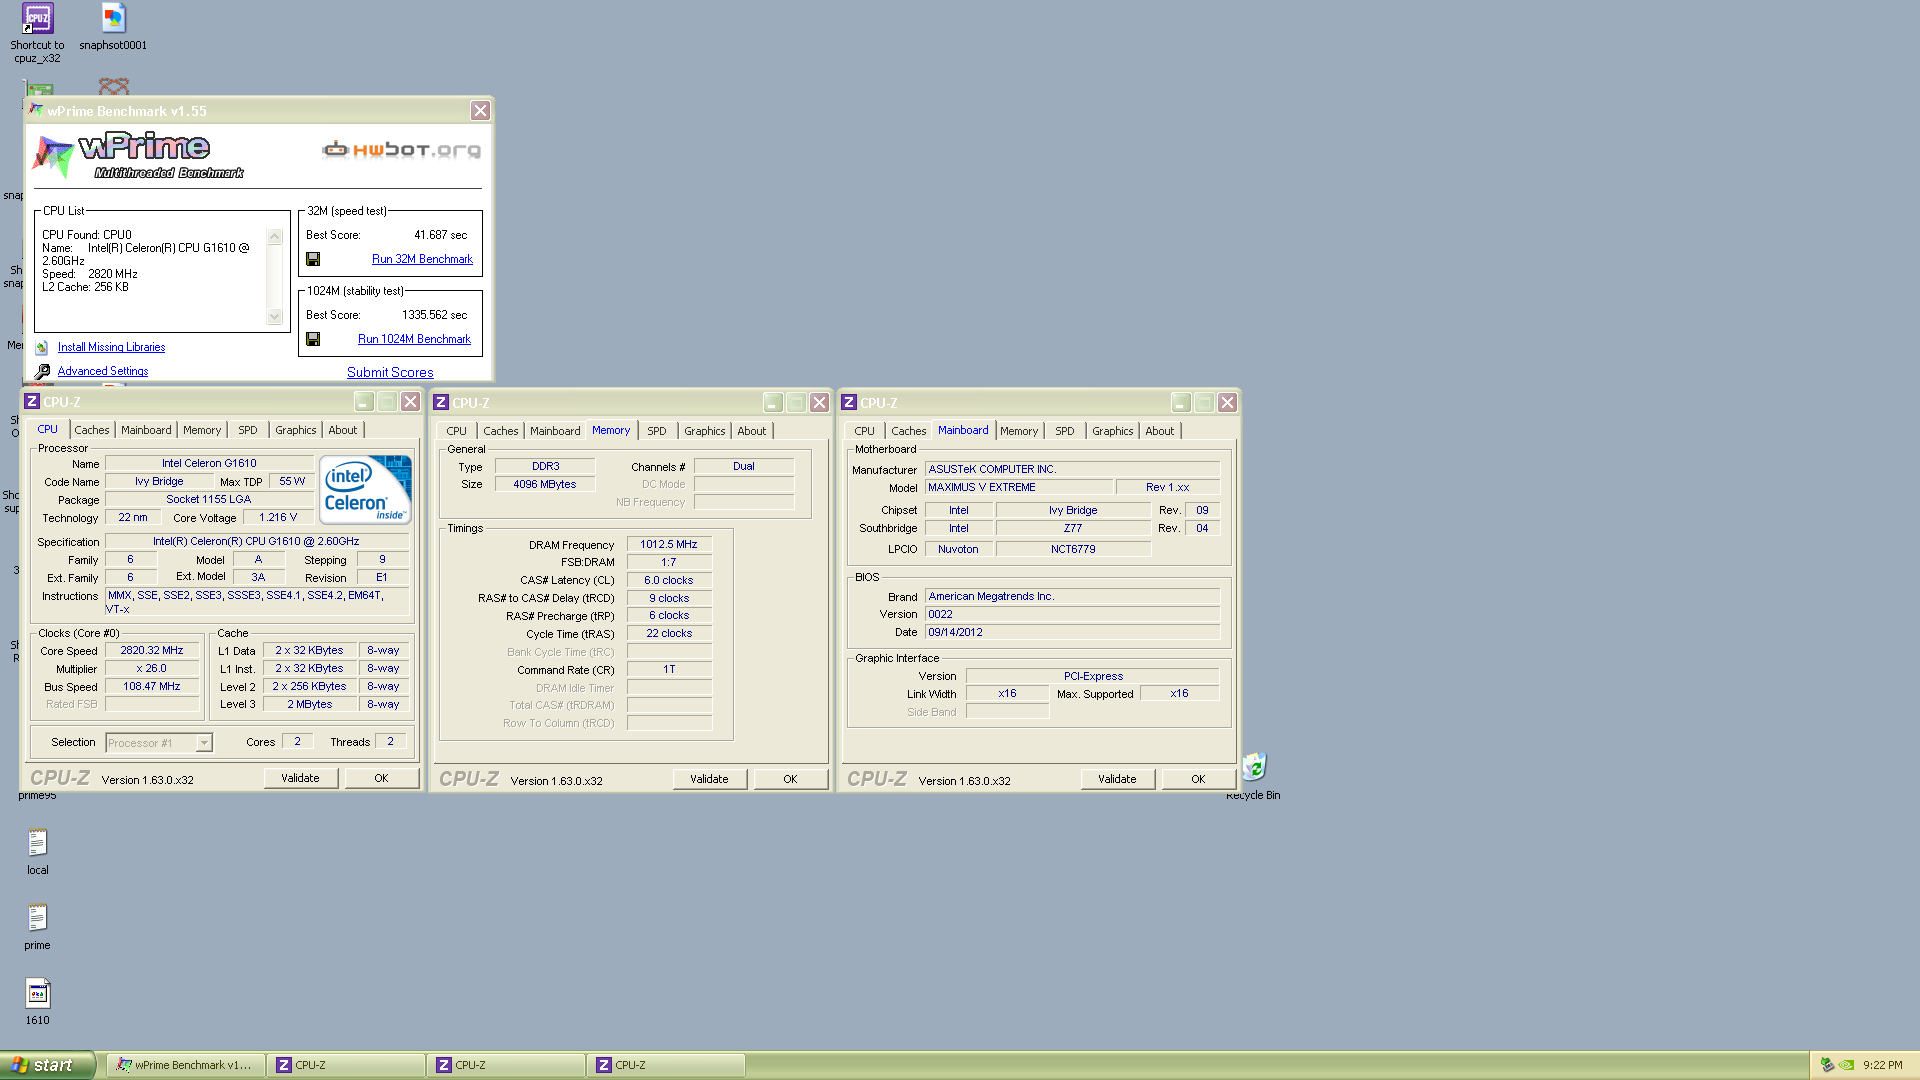Open Graphics tab in first CPU-Z window

click(296, 430)
